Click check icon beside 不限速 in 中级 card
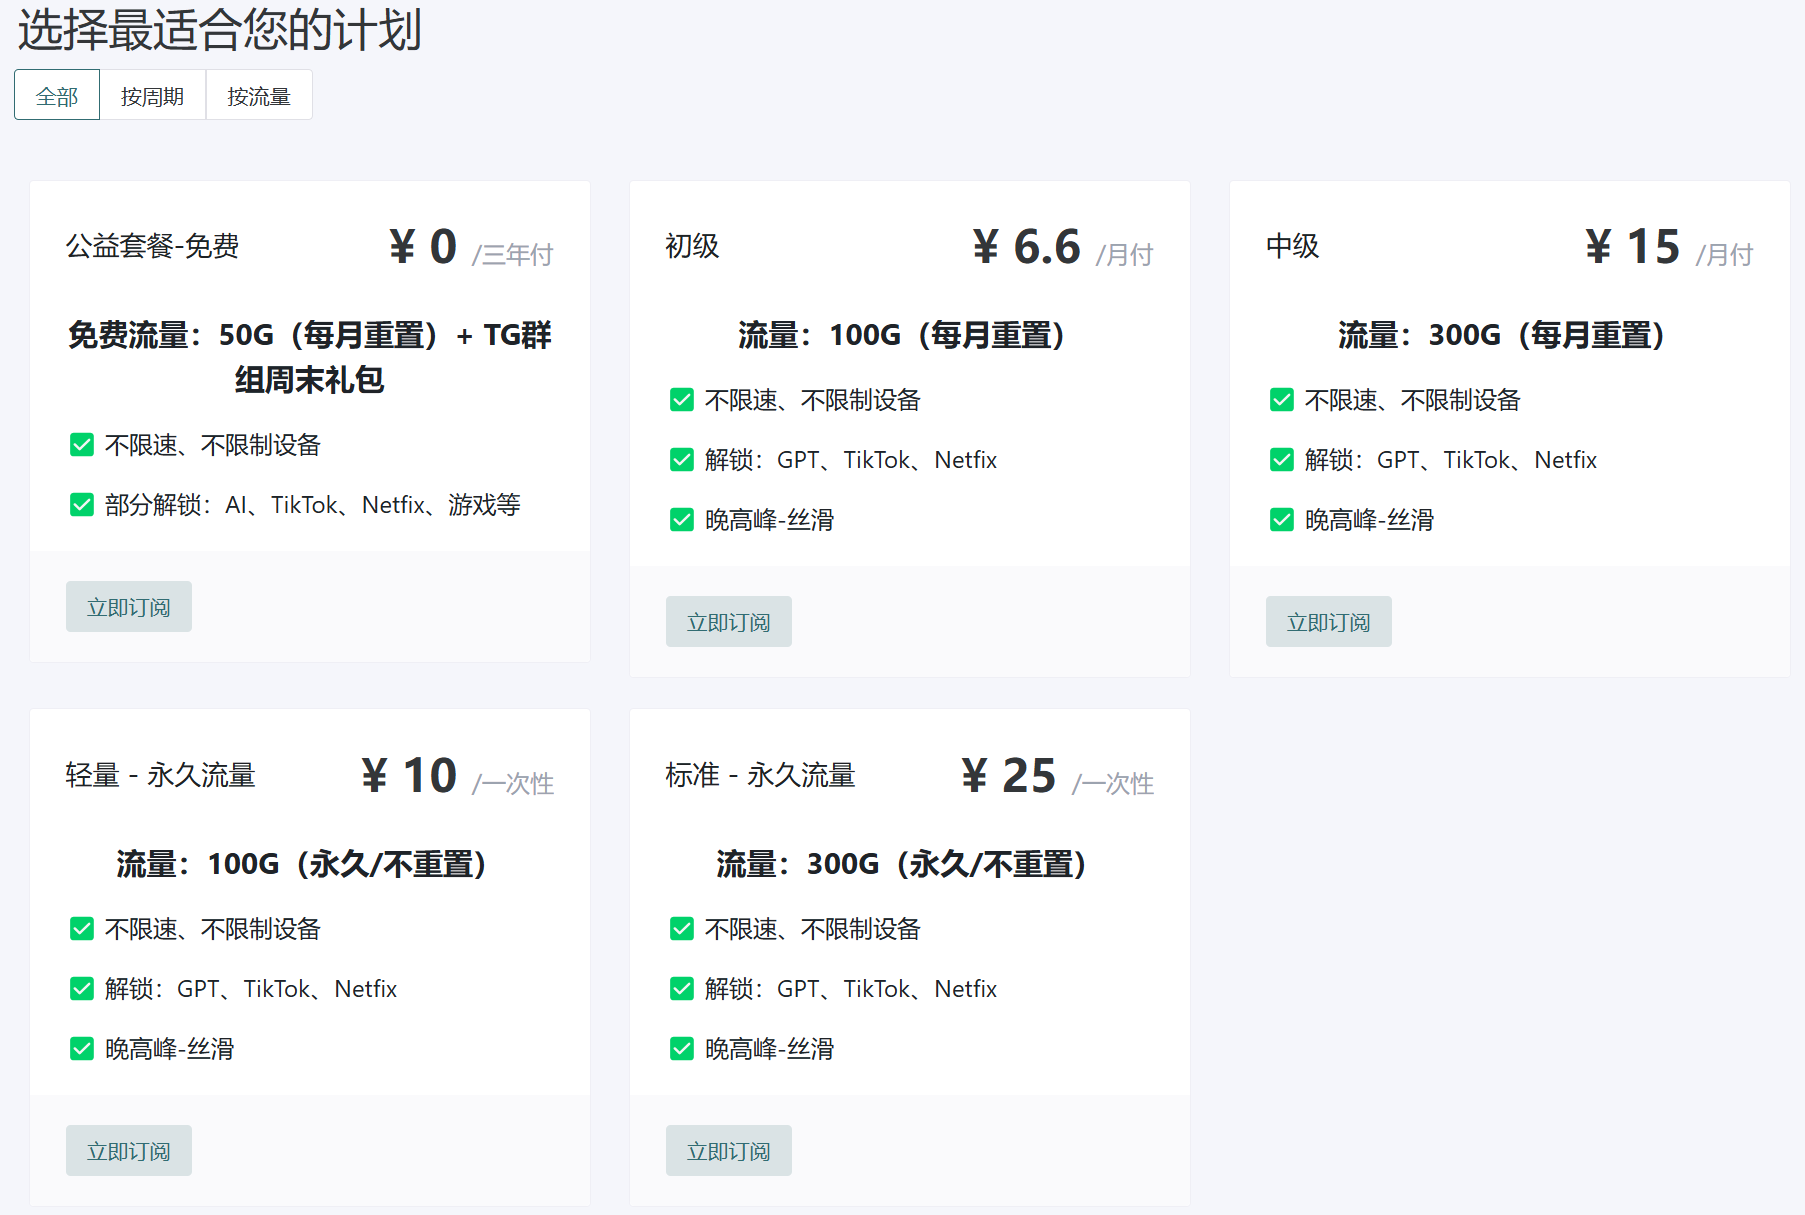 [1282, 400]
